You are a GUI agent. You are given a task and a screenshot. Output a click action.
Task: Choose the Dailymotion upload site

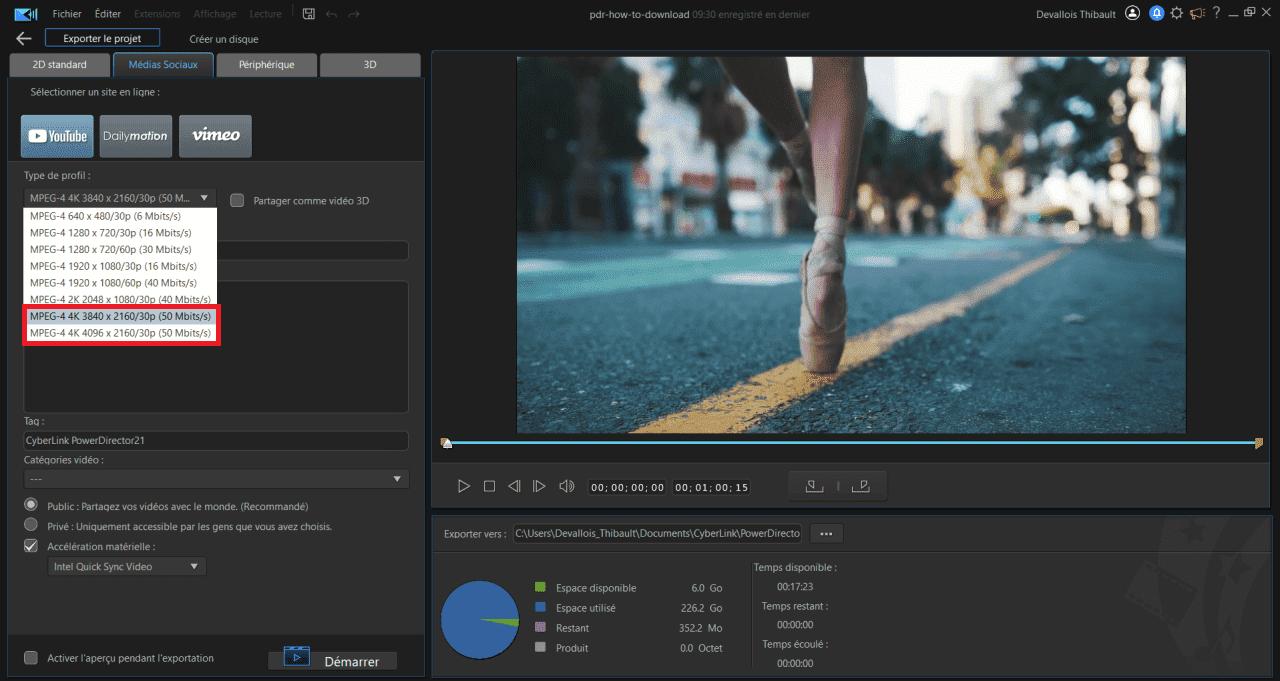click(136, 136)
